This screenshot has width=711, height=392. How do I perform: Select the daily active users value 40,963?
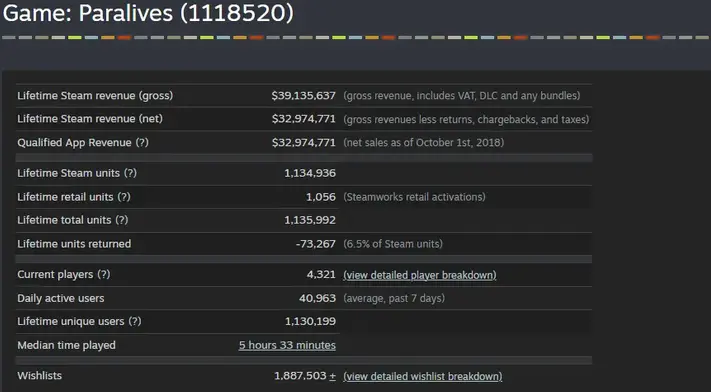(317, 298)
